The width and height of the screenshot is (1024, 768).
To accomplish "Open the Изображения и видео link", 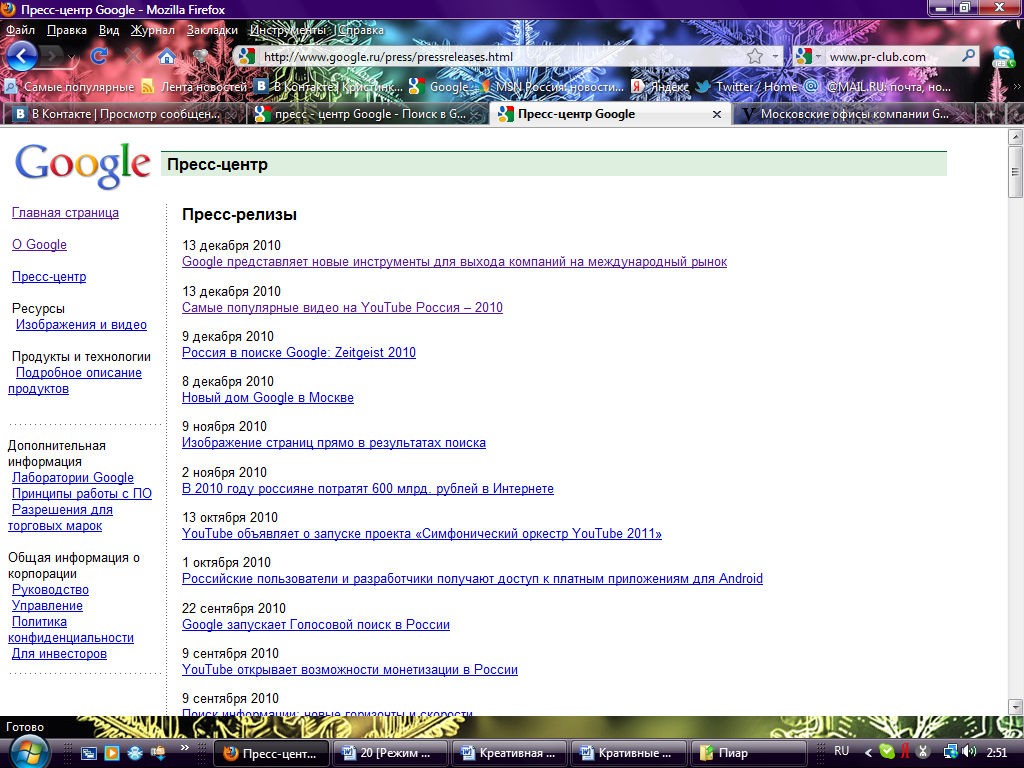I will [x=81, y=325].
